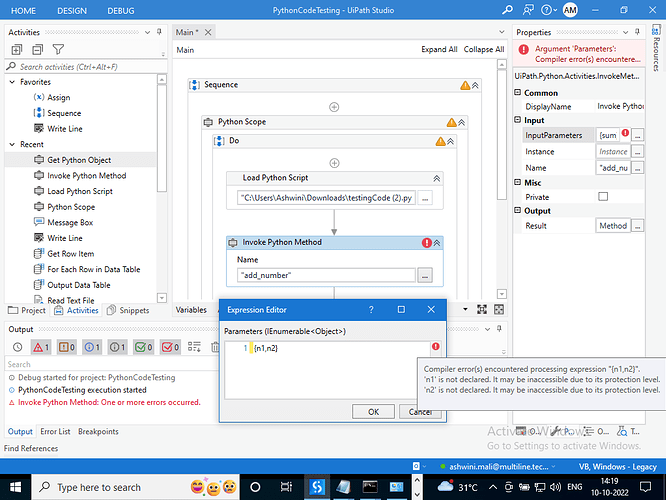The height and width of the screenshot is (500, 666).
Task: Click the Search activities field
Action: [x=86, y=67]
